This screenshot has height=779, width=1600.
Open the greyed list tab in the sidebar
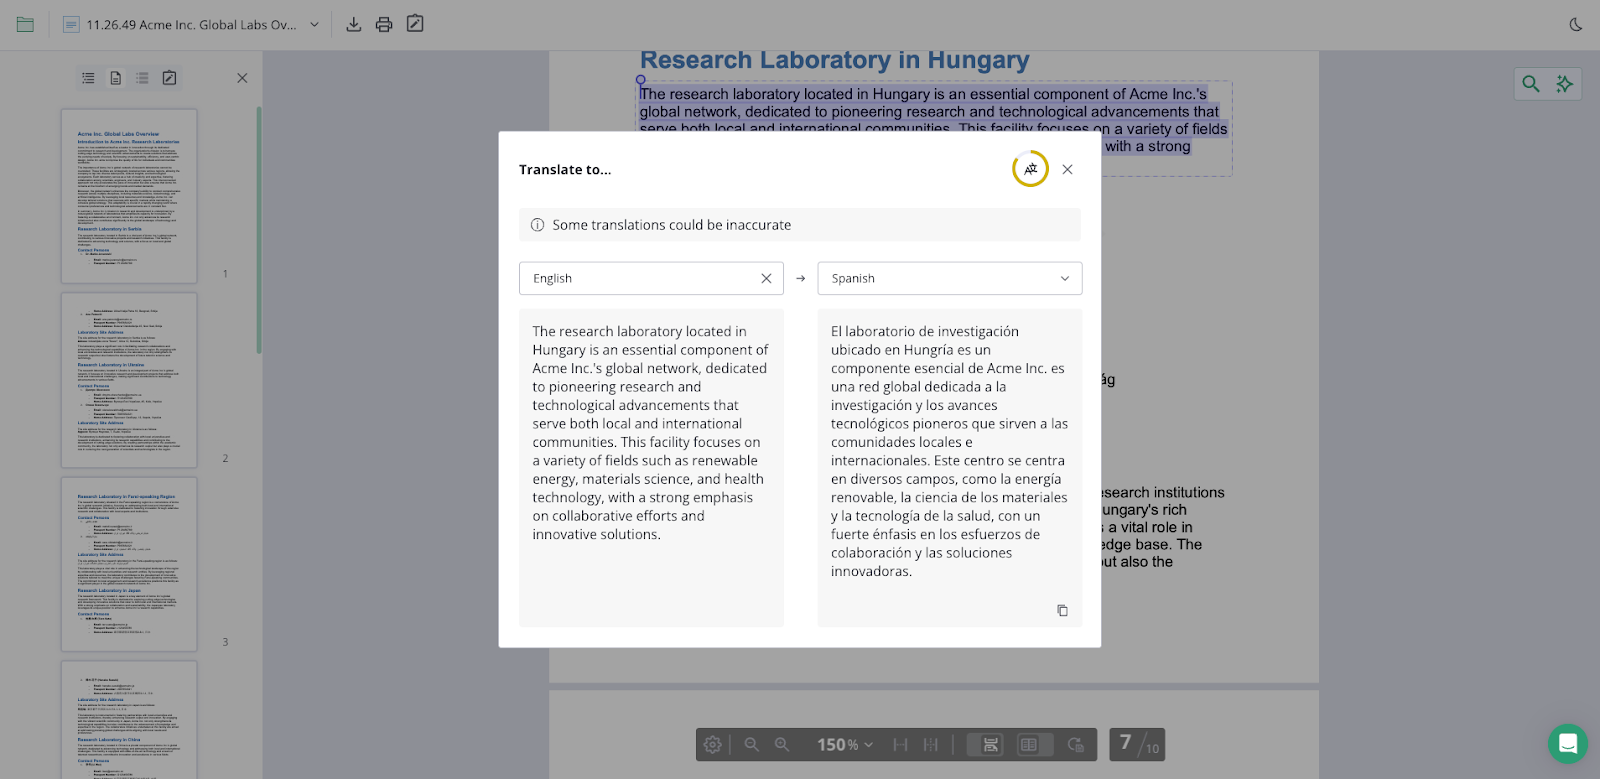click(142, 78)
